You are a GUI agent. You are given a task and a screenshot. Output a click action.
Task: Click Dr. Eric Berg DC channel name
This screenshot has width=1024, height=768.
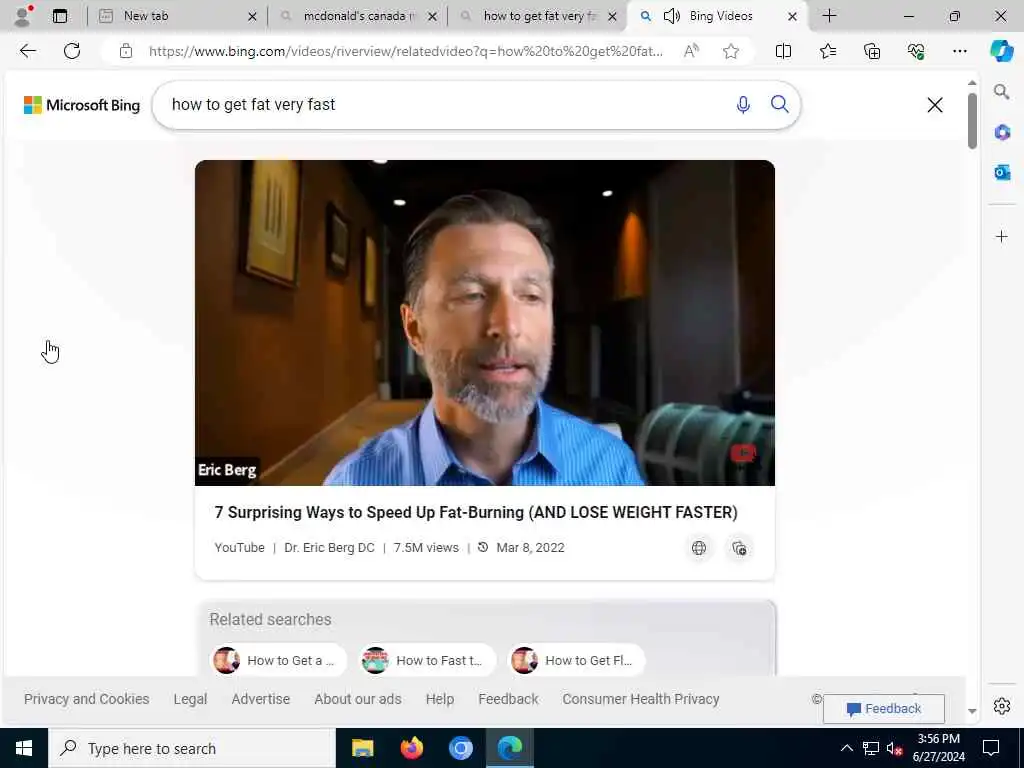click(x=329, y=548)
